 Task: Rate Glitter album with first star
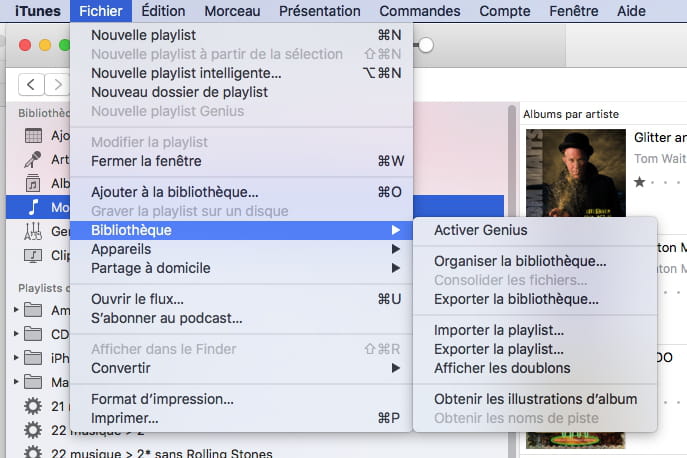coord(640,181)
